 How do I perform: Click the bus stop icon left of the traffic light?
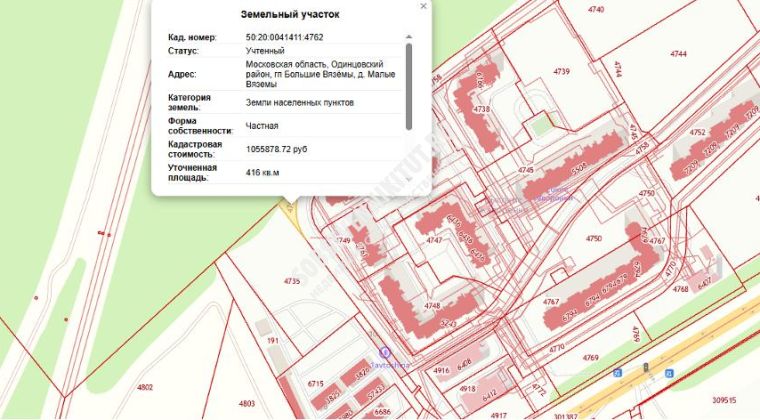618,373
